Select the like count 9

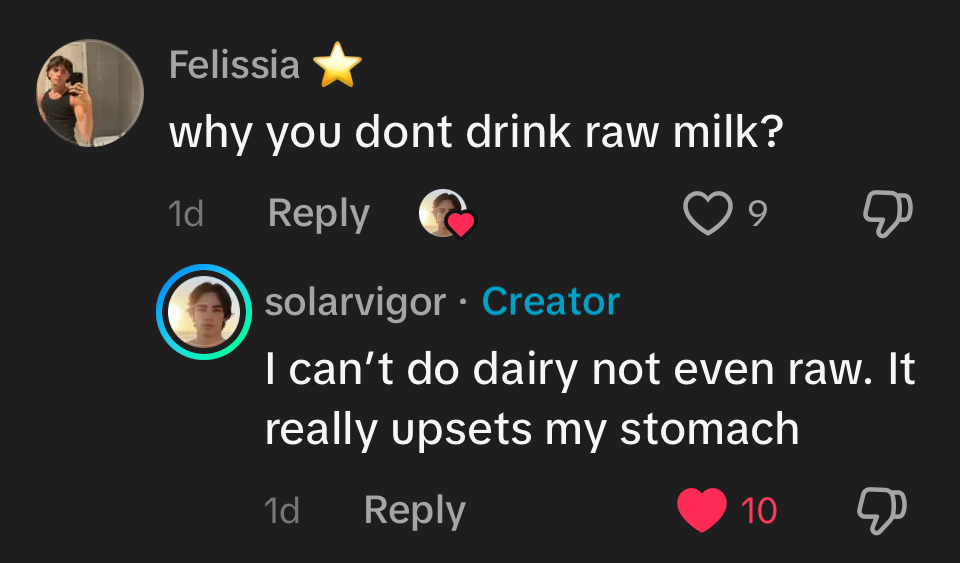(x=758, y=213)
